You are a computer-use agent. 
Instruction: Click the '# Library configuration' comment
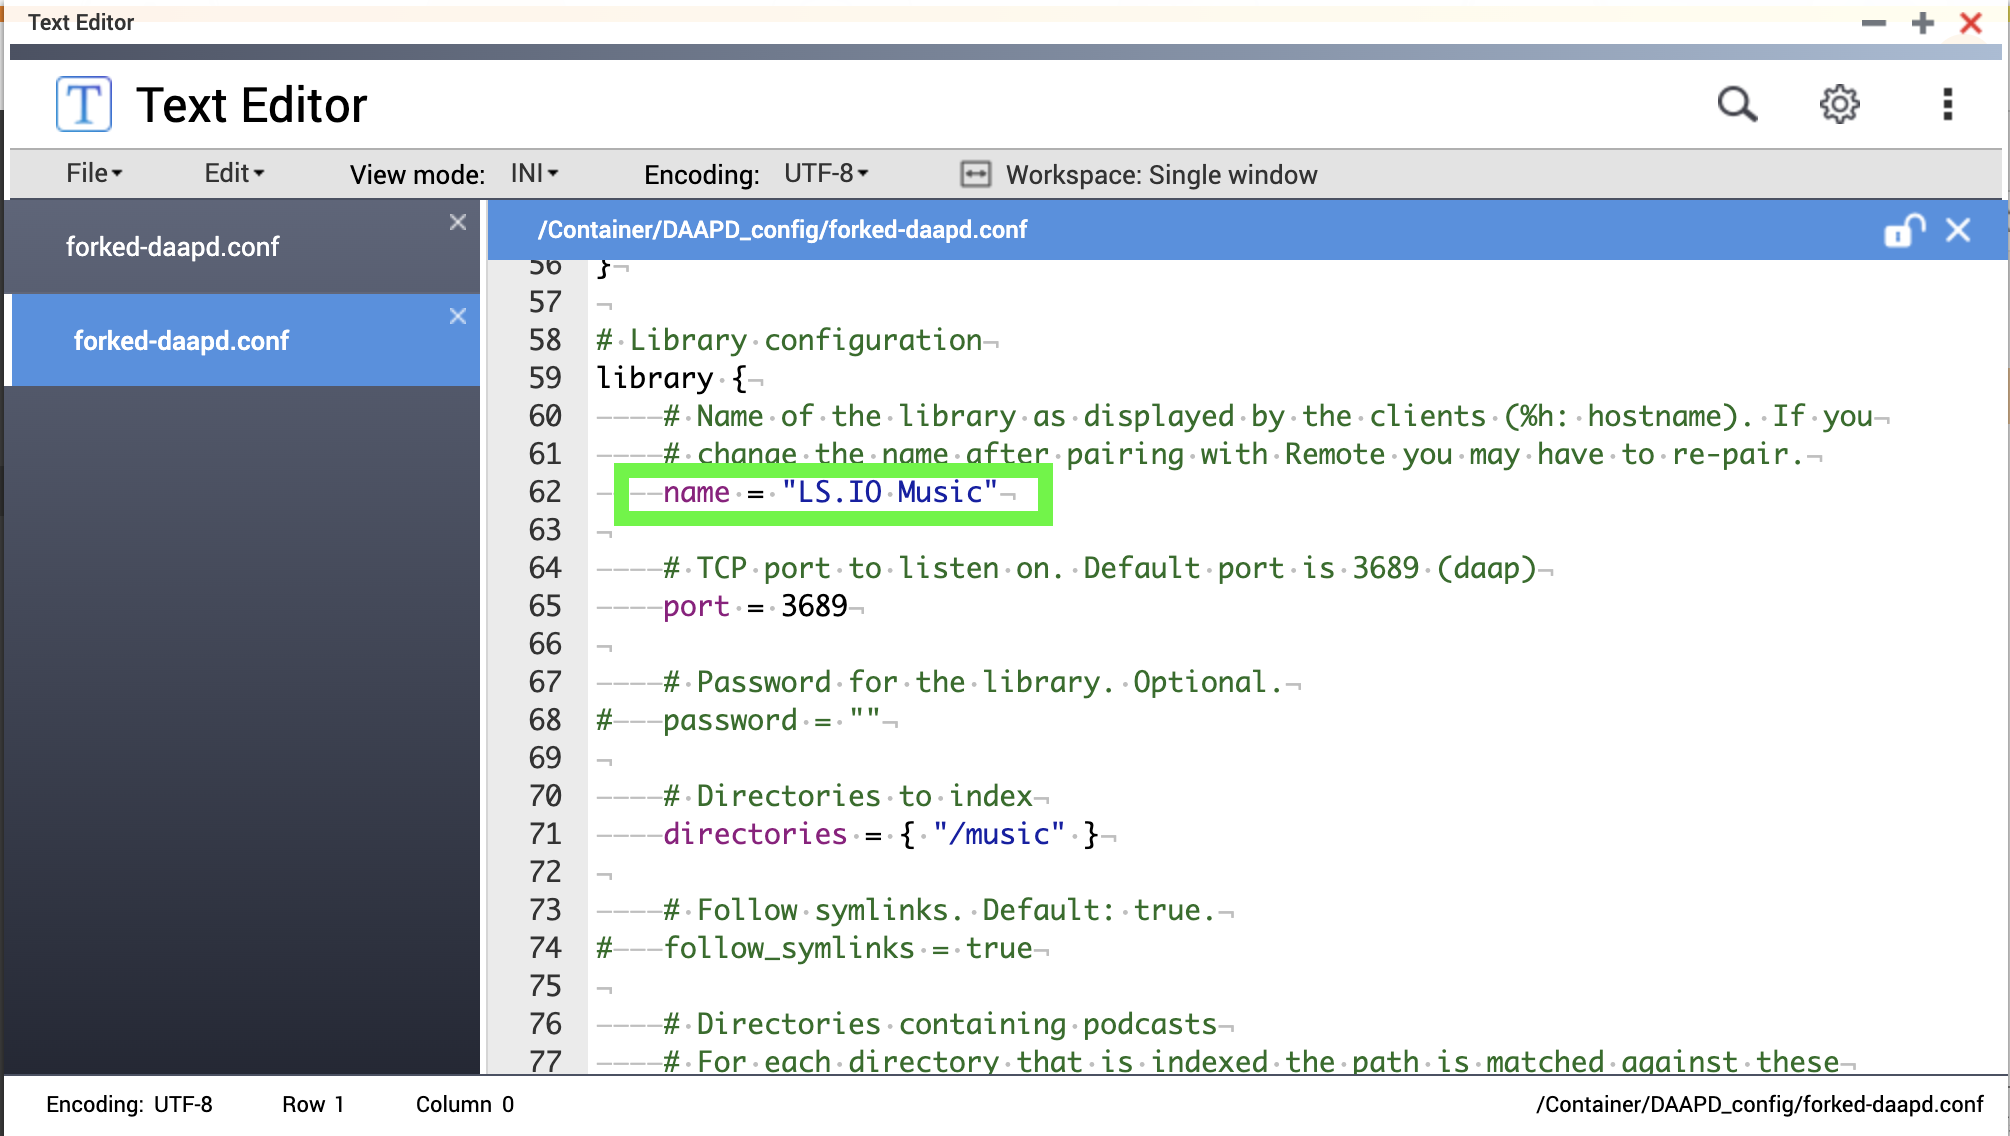(790, 340)
